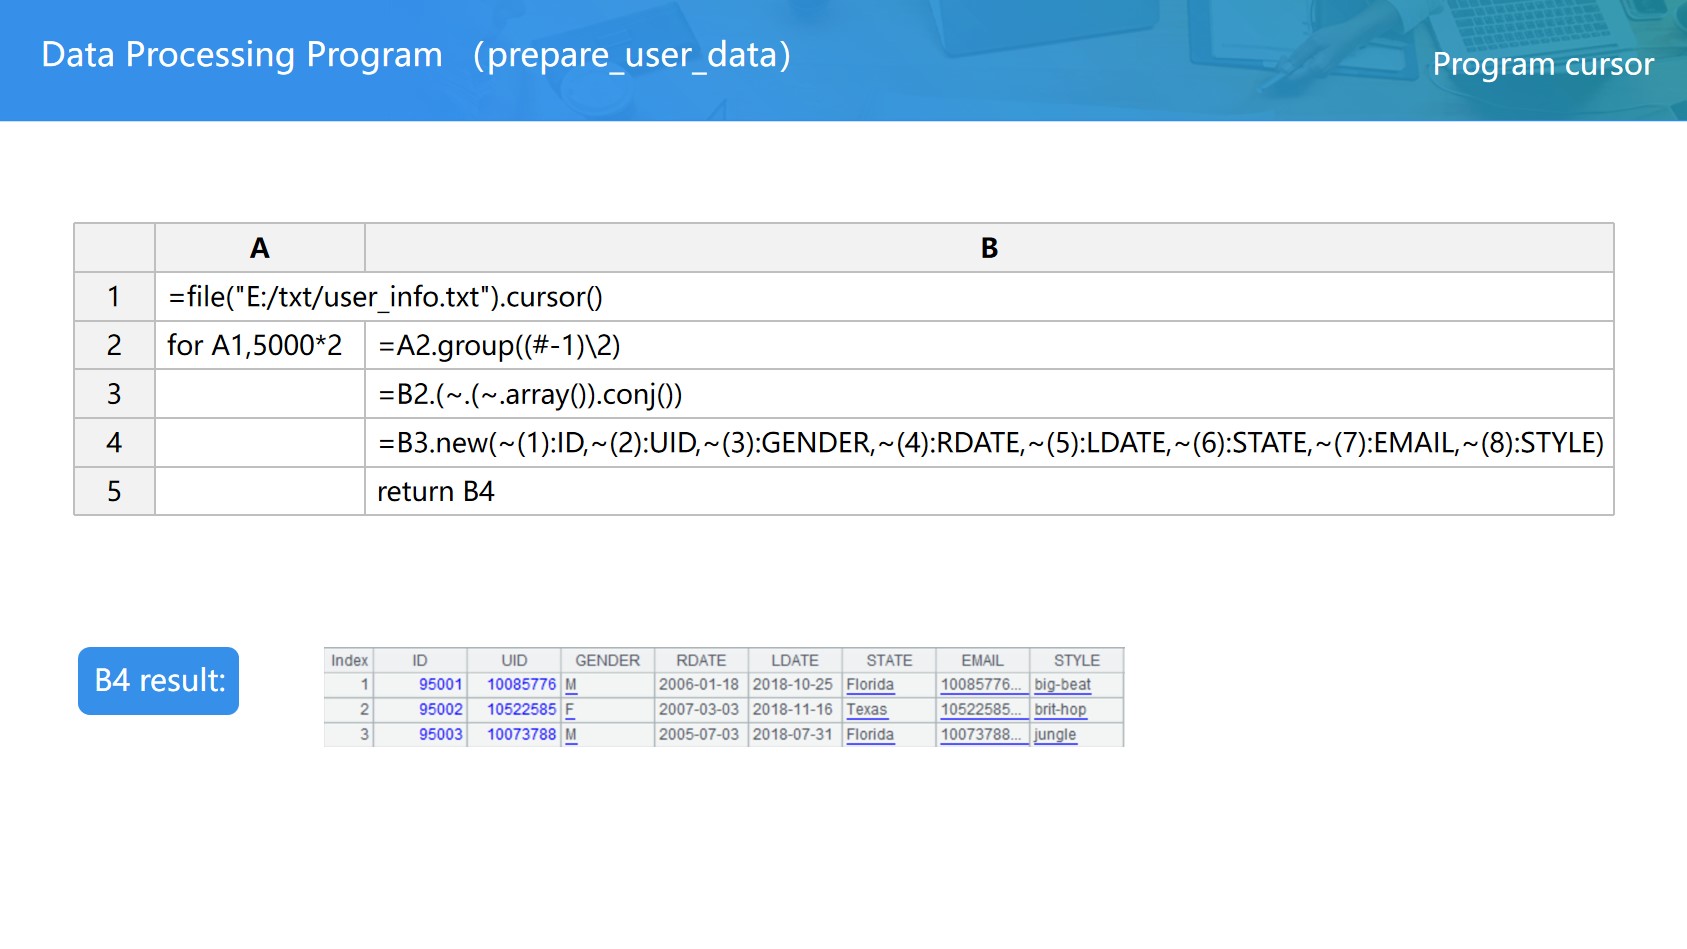
Task: Click row header 3 in the grid
Action: [114, 394]
